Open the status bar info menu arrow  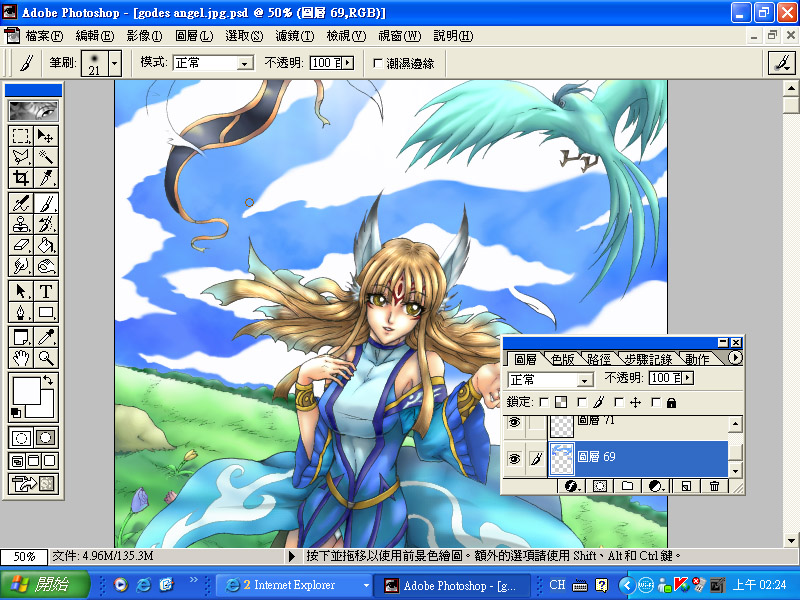click(292, 556)
